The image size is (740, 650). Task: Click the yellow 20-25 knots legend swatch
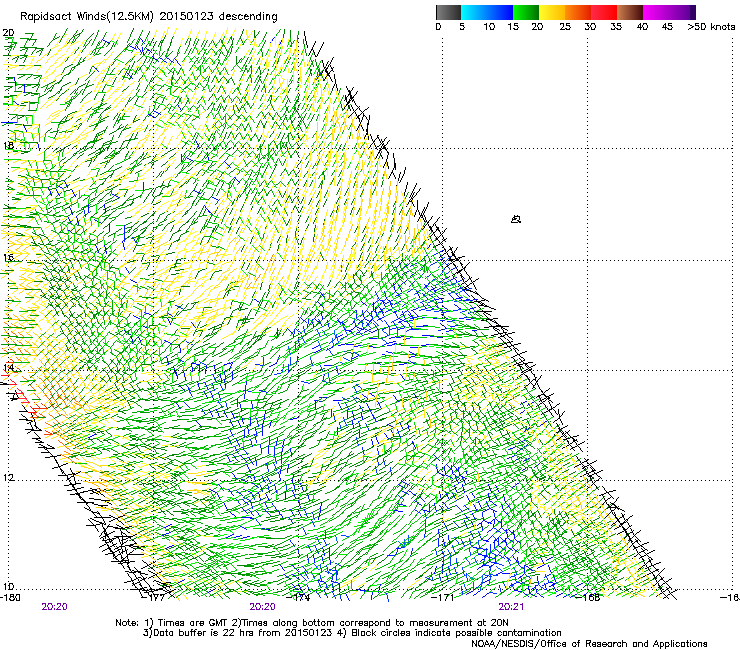552,12
